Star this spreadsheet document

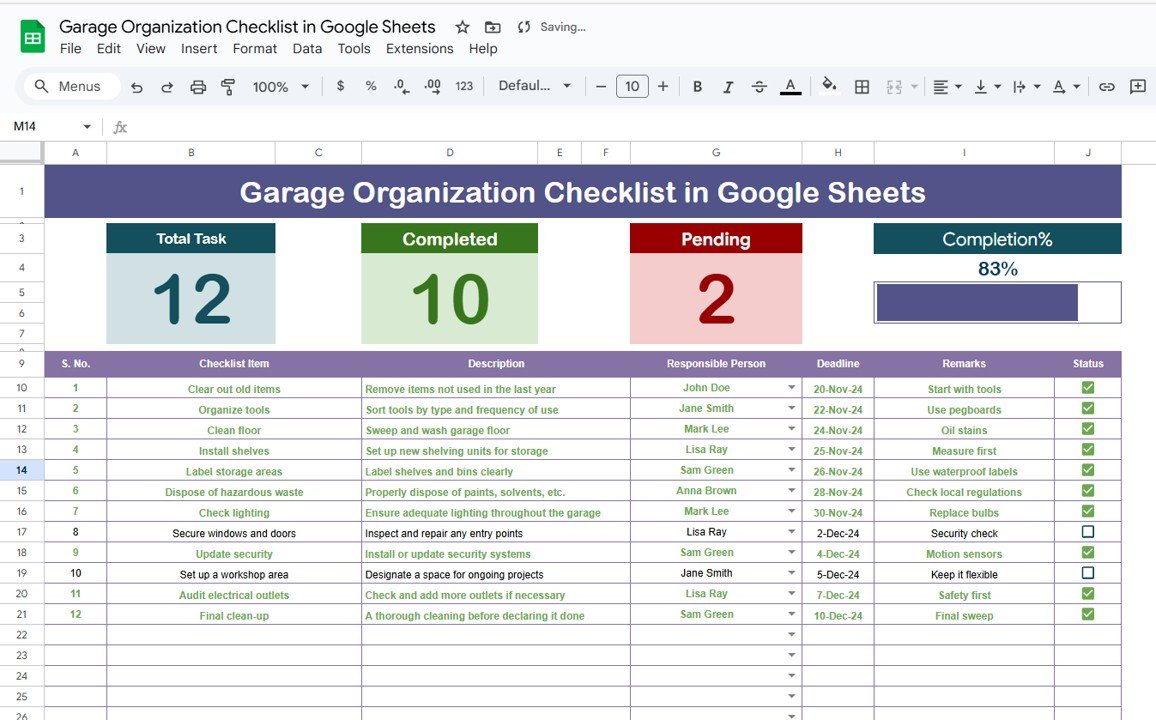point(462,27)
